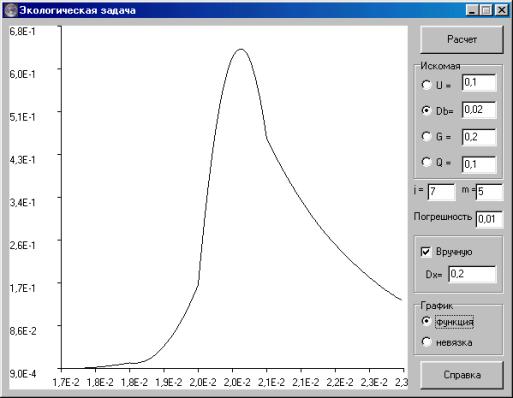
Task: Open the Справка help button
Action: [x=461, y=375]
